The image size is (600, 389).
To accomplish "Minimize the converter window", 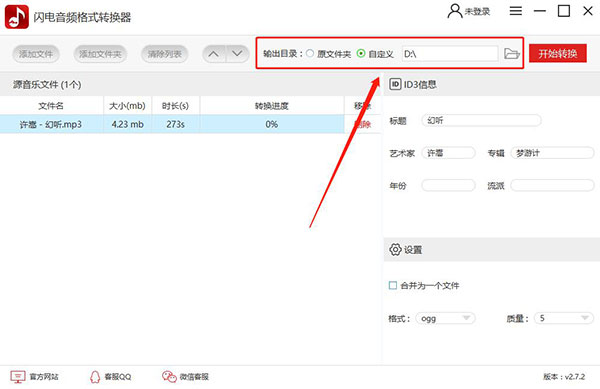I will tap(540, 11).
